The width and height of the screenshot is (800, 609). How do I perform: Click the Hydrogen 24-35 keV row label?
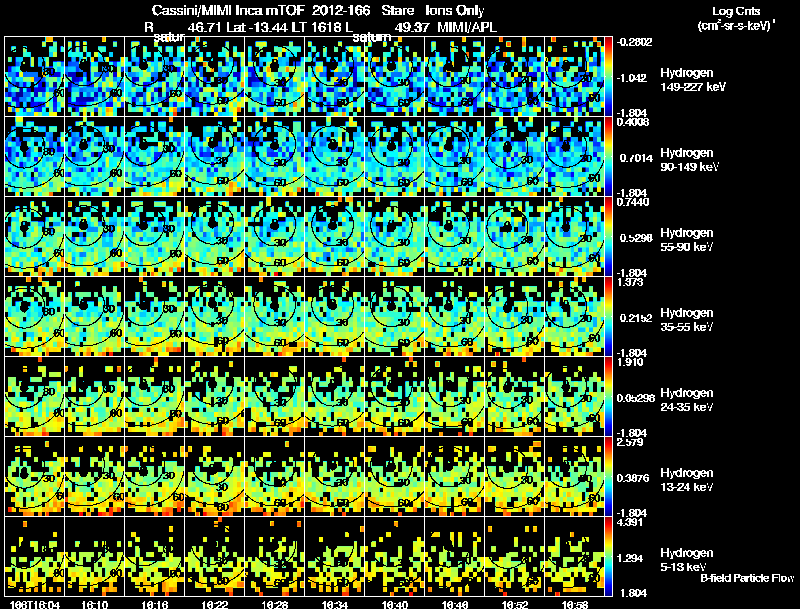coord(687,400)
